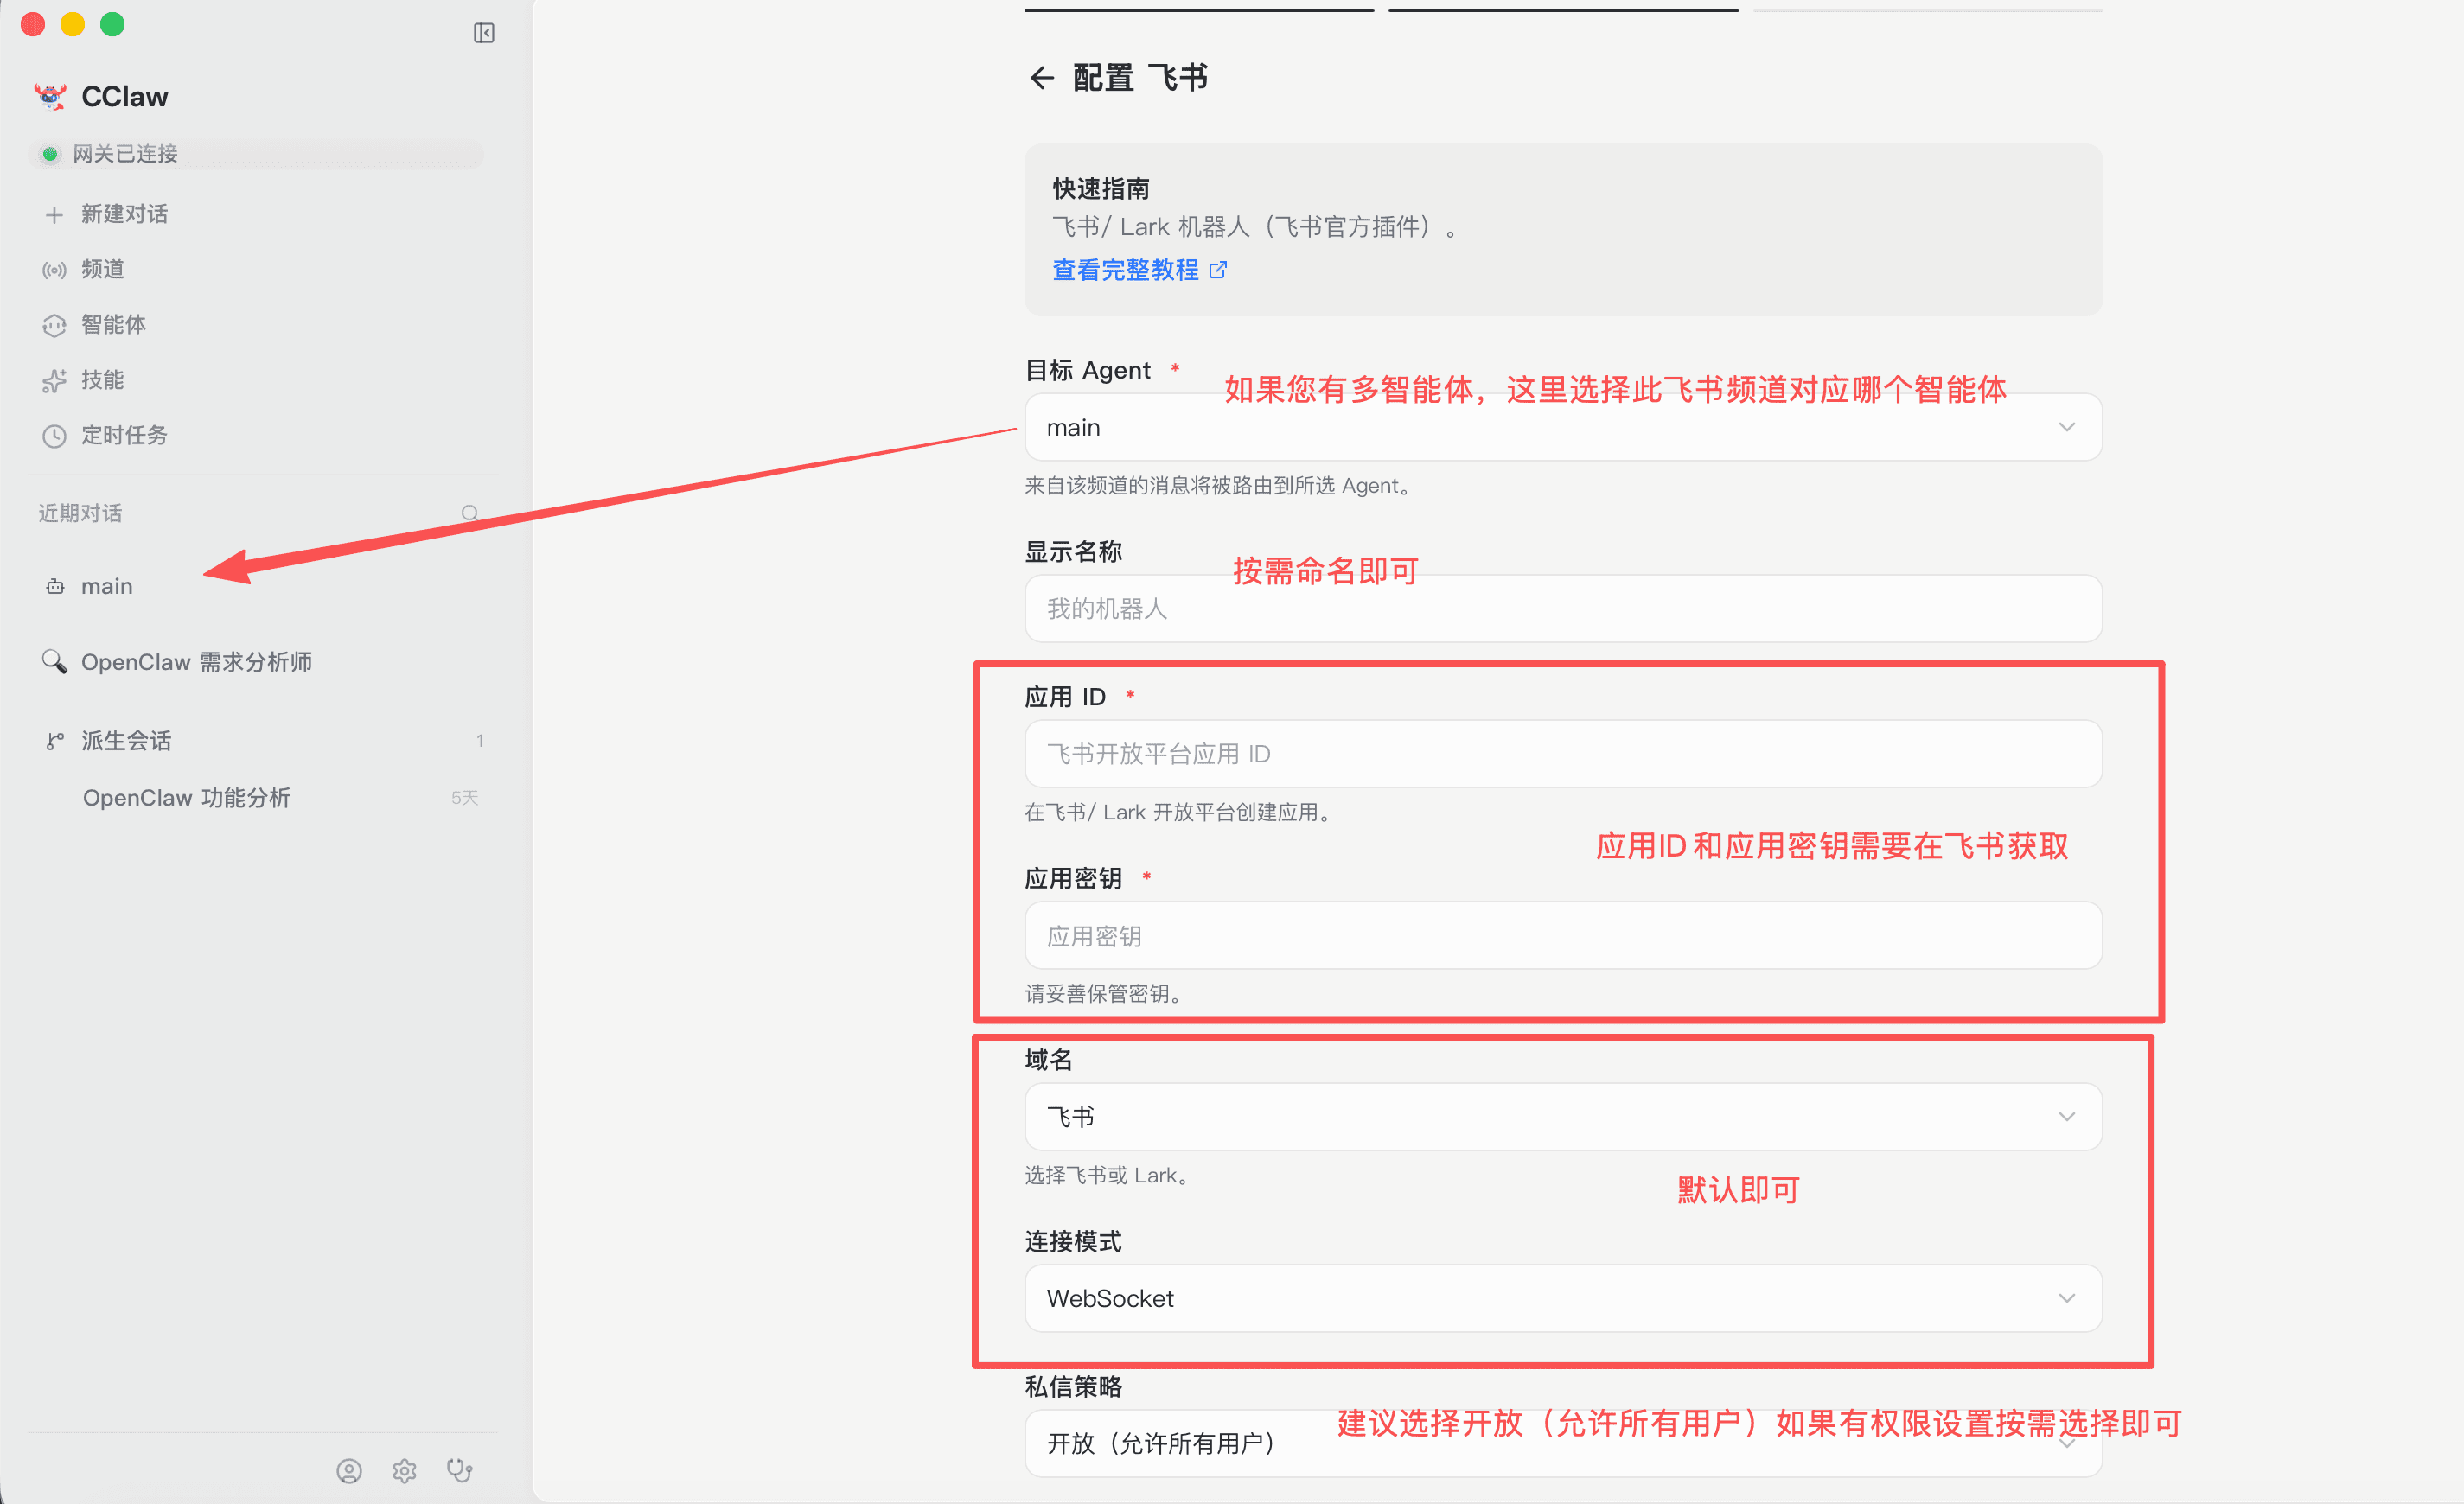This screenshot has height=1504, width=2464.
Task: Click the CClaw logo icon
Action: pos(51,96)
